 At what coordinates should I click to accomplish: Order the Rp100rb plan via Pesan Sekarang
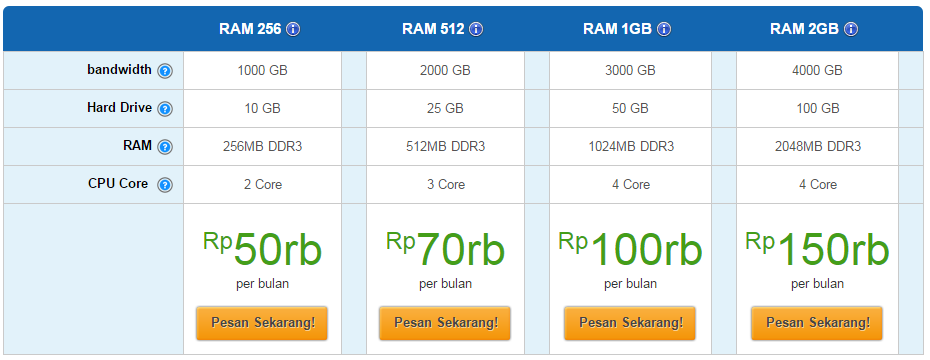[x=630, y=323]
